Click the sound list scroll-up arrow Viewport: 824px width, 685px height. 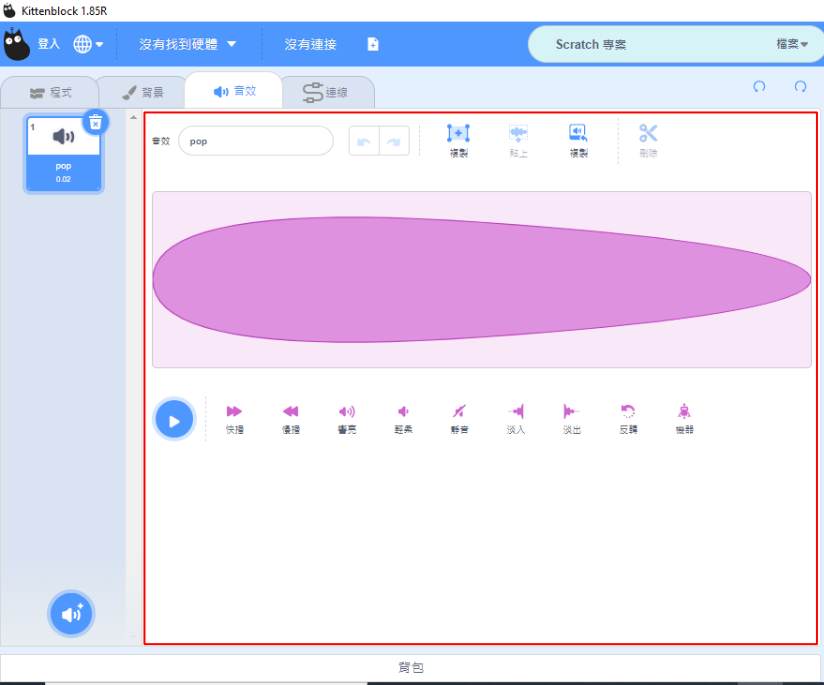tap(133, 117)
